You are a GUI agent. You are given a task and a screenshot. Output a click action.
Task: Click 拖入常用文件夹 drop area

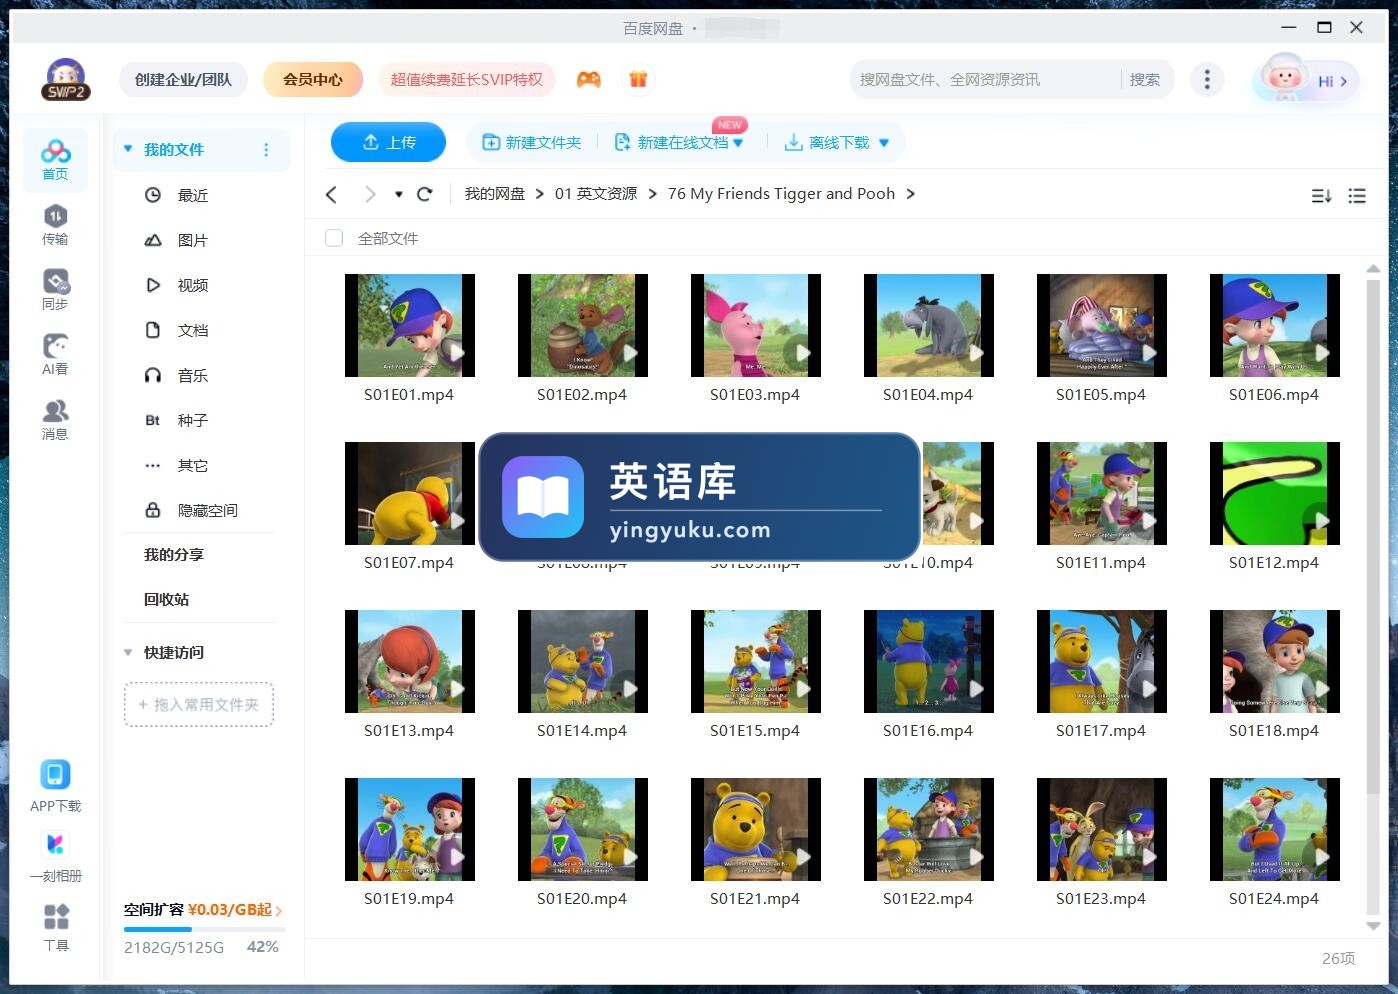point(199,704)
